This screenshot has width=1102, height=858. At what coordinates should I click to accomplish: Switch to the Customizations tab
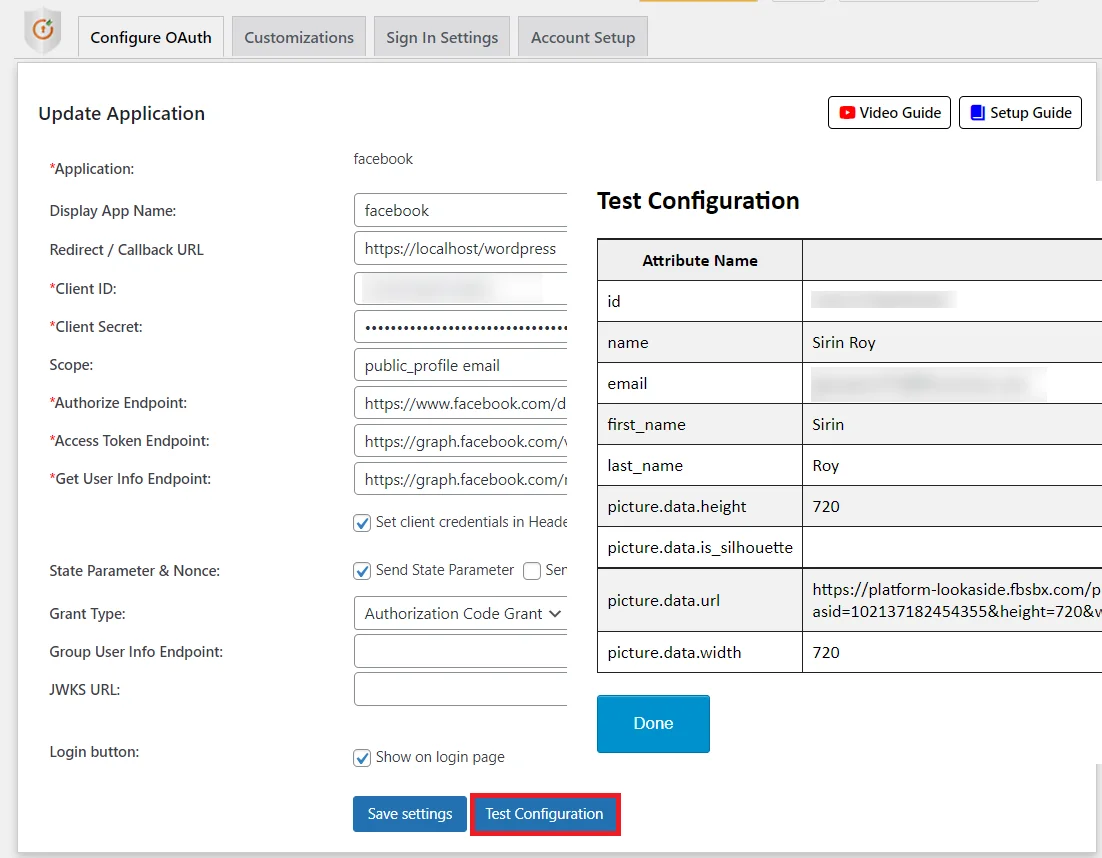point(299,37)
